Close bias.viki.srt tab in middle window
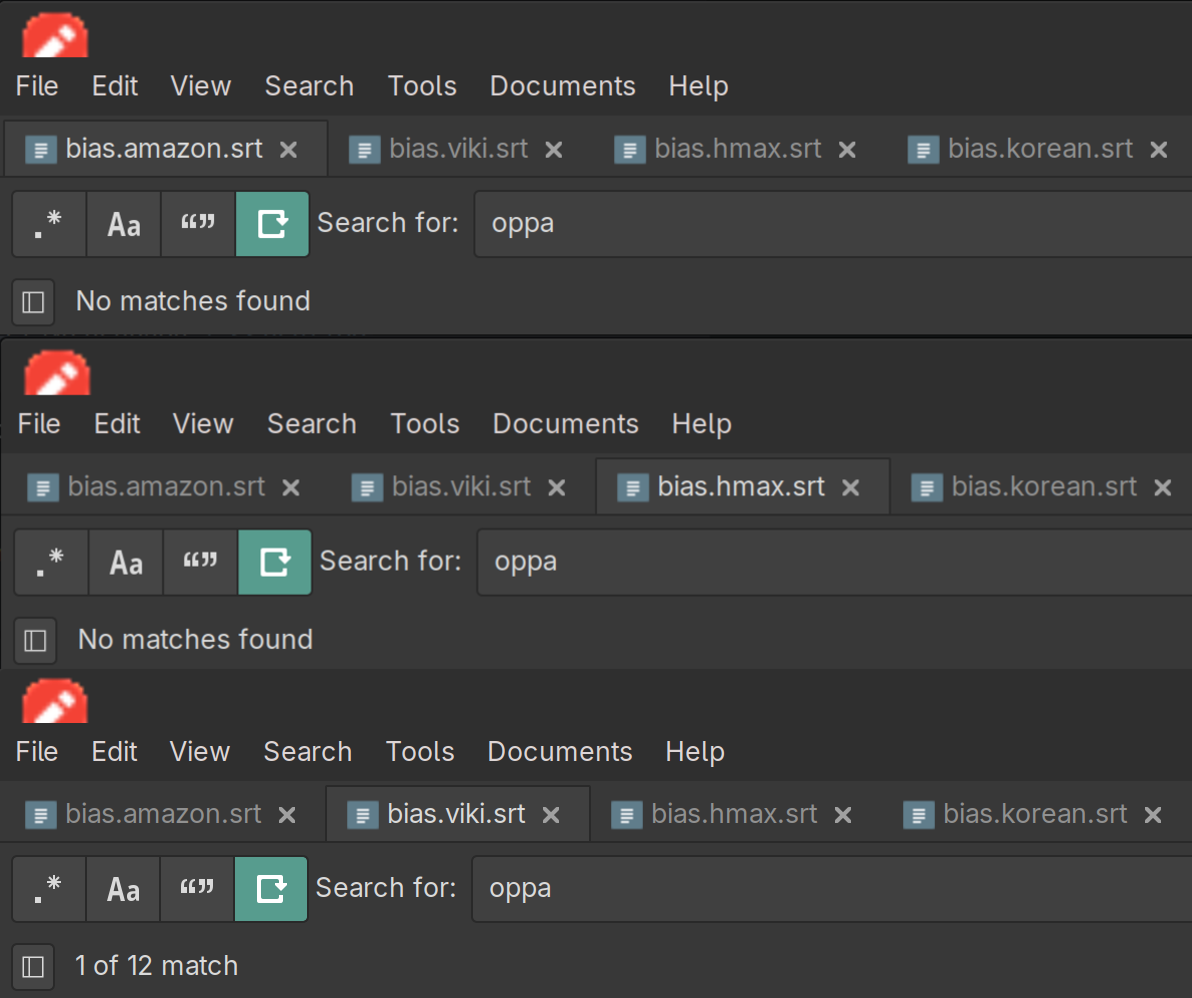This screenshot has height=998, width=1192. (556, 487)
